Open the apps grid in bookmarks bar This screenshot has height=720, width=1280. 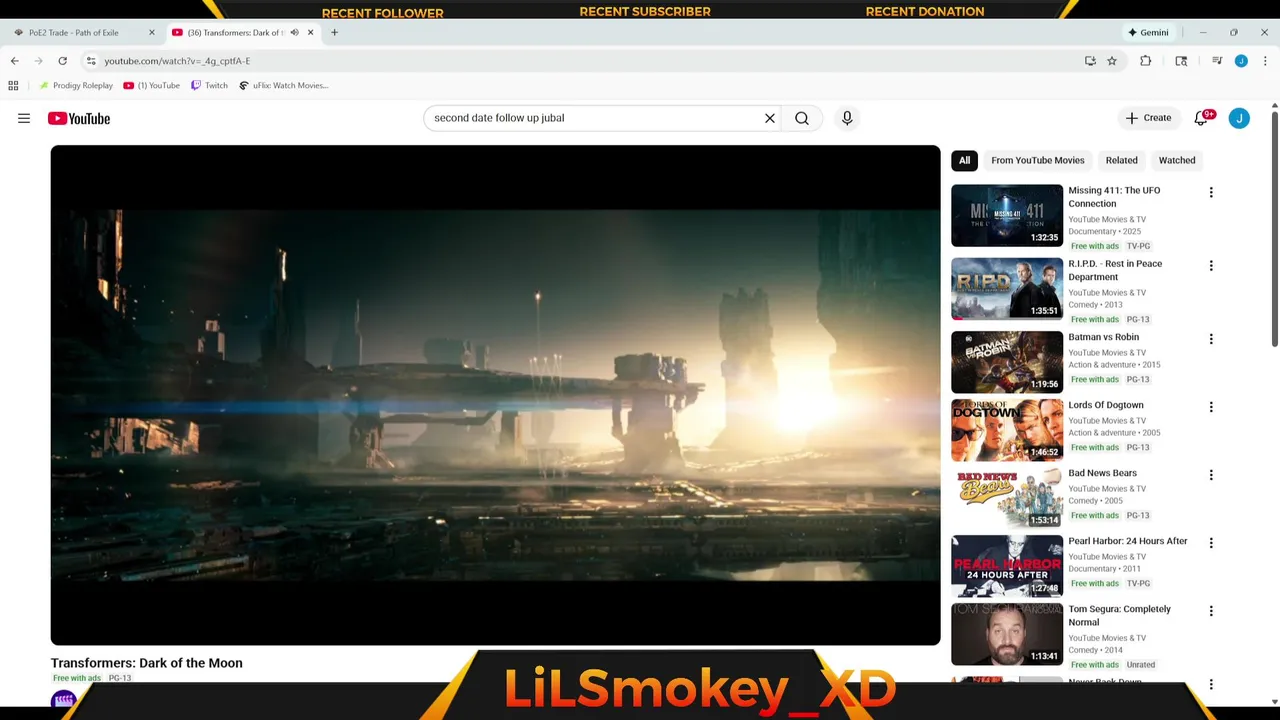click(13, 85)
